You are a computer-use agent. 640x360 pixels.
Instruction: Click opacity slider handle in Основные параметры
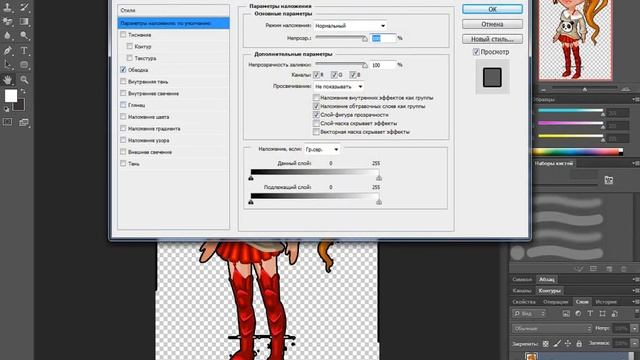pyautogui.click(x=365, y=39)
